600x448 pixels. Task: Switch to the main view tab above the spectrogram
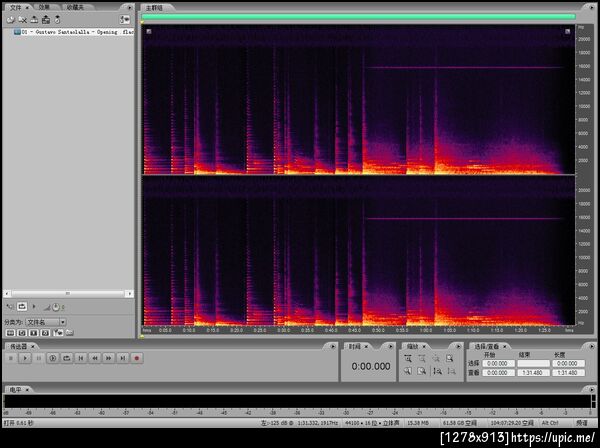[154, 7]
